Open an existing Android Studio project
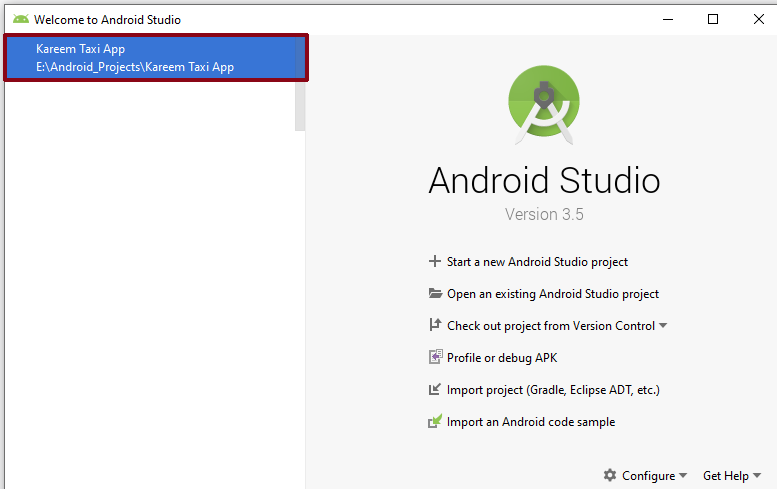777x489 pixels. coord(553,294)
